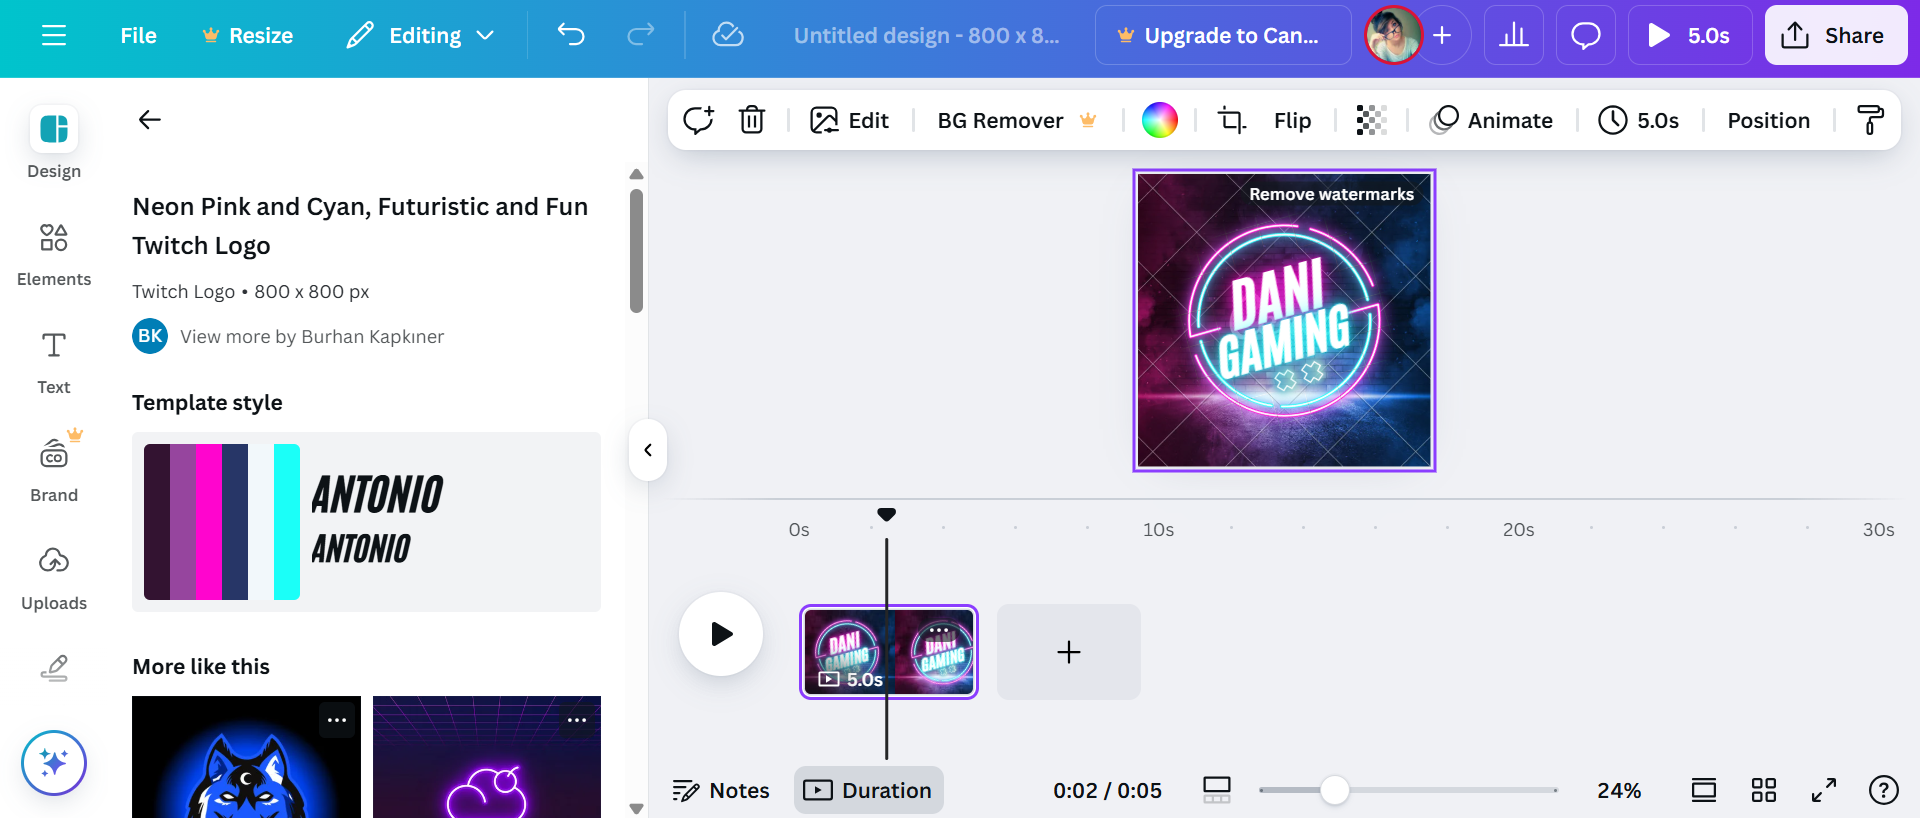The height and width of the screenshot is (818, 1920).
Task: Add a new page with plus
Action: pos(1069,652)
